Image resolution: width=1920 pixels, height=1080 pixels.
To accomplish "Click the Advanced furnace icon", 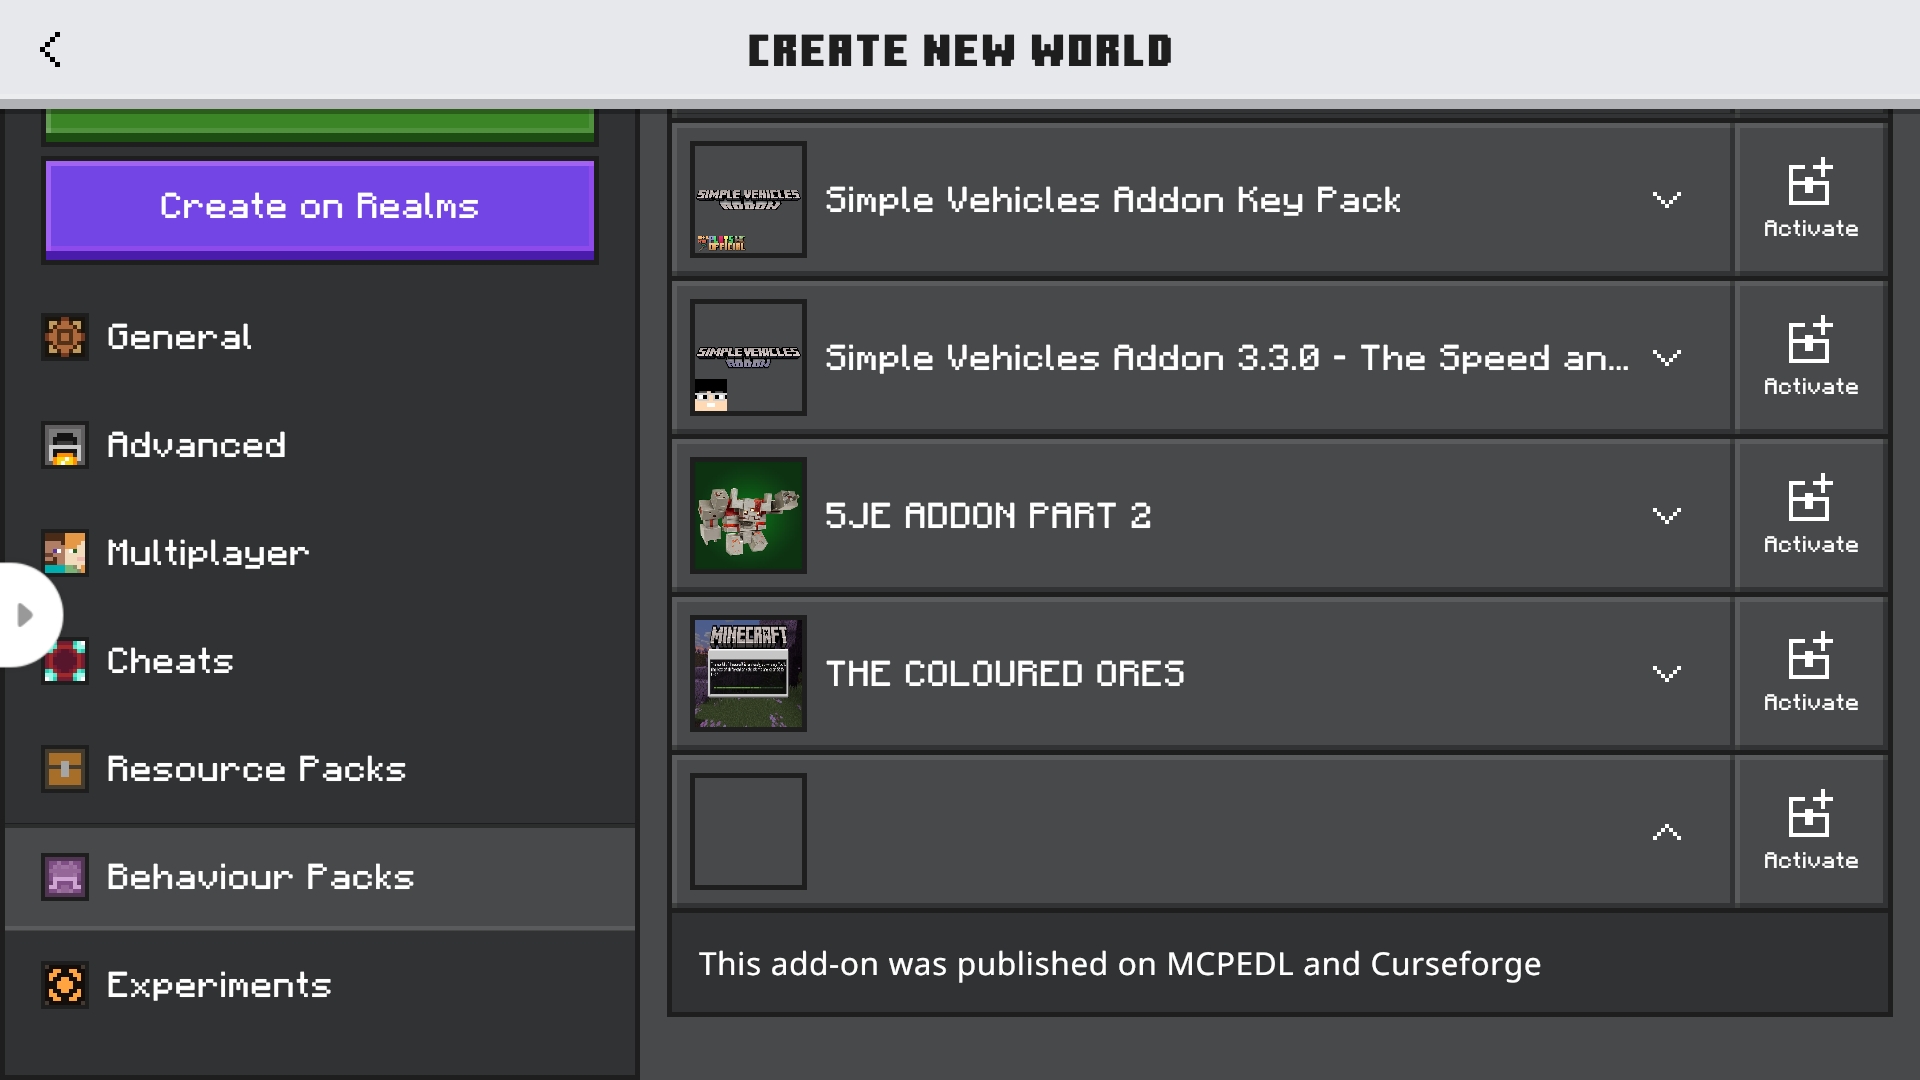I will pyautogui.click(x=65, y=445).
